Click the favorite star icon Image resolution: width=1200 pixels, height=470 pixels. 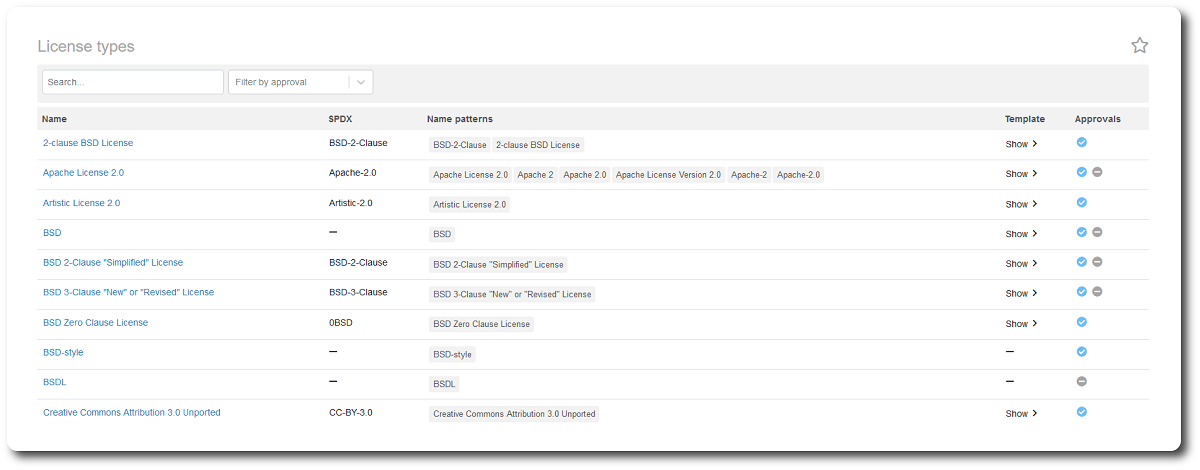(x=1139, y=45)
